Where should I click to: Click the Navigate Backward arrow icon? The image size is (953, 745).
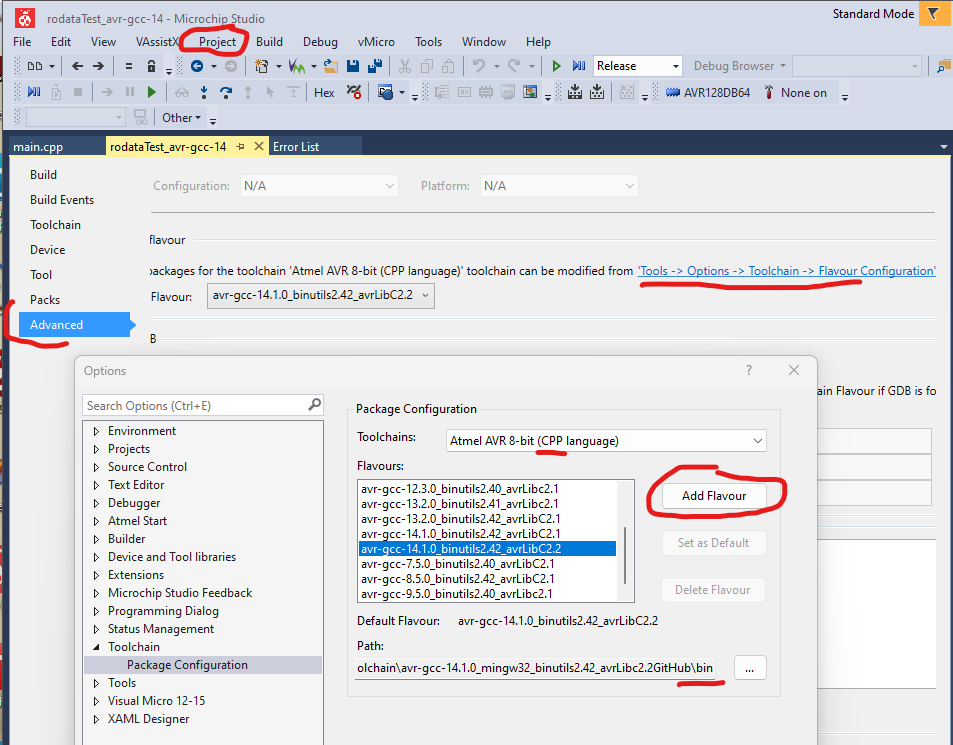[x=196, y=66]
